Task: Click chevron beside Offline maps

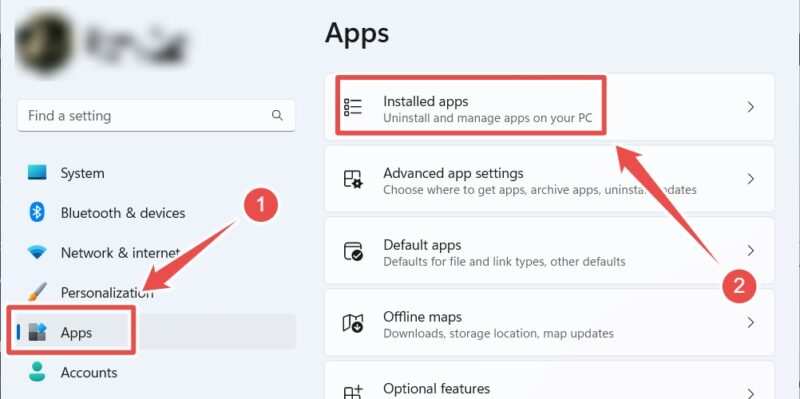Action: coord(751,322)
